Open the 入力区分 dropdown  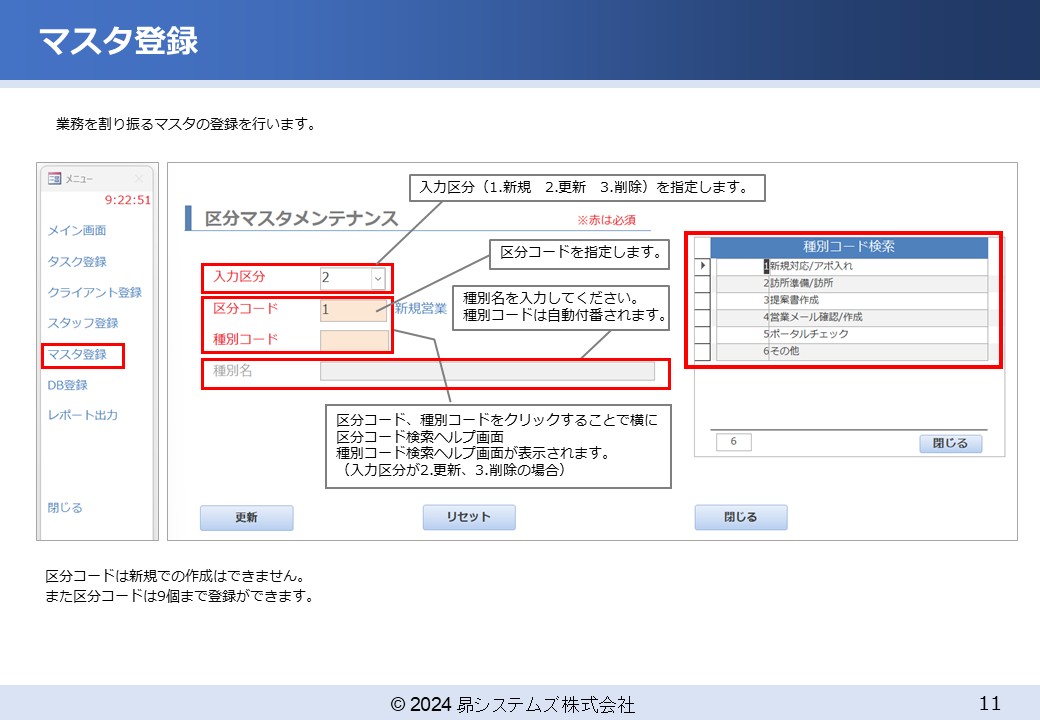(x=377, y=276)
